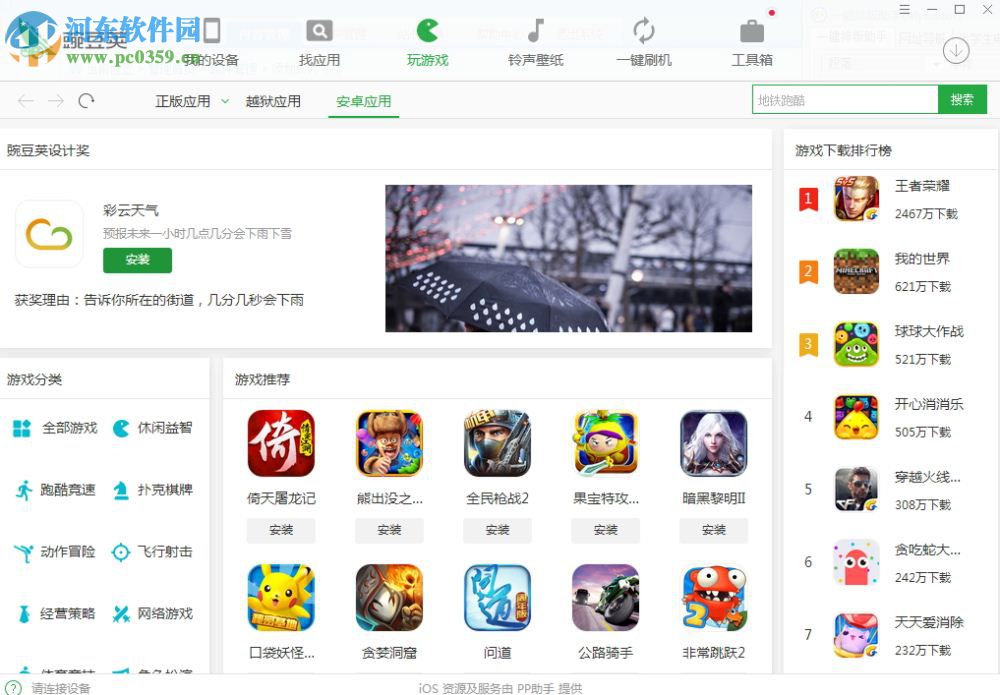Click the back navigation arrow
The width and height of the screenshot is (1000, 695).
[x=25, y=100]
